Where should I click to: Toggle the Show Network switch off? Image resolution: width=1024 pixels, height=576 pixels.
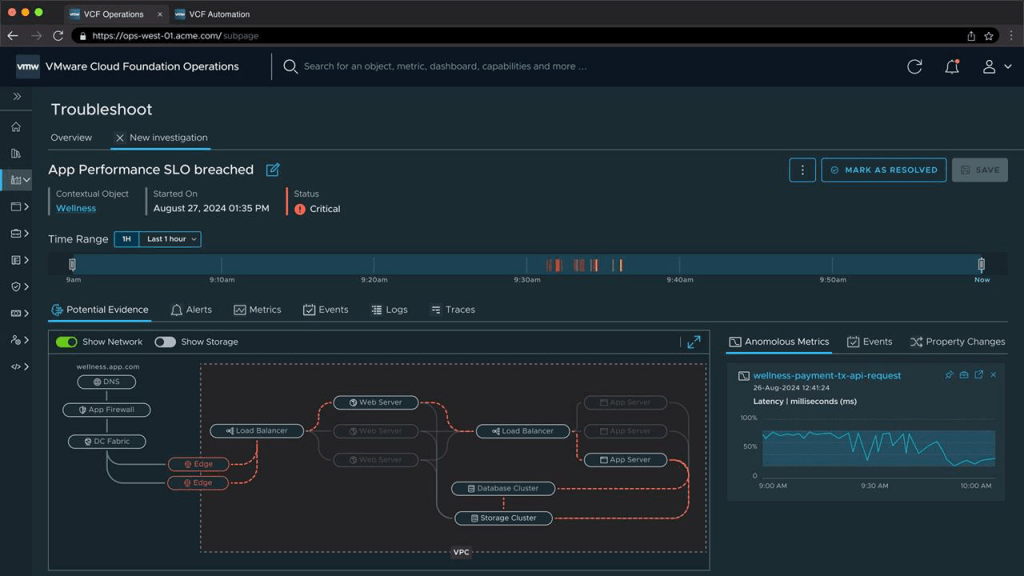67,342
